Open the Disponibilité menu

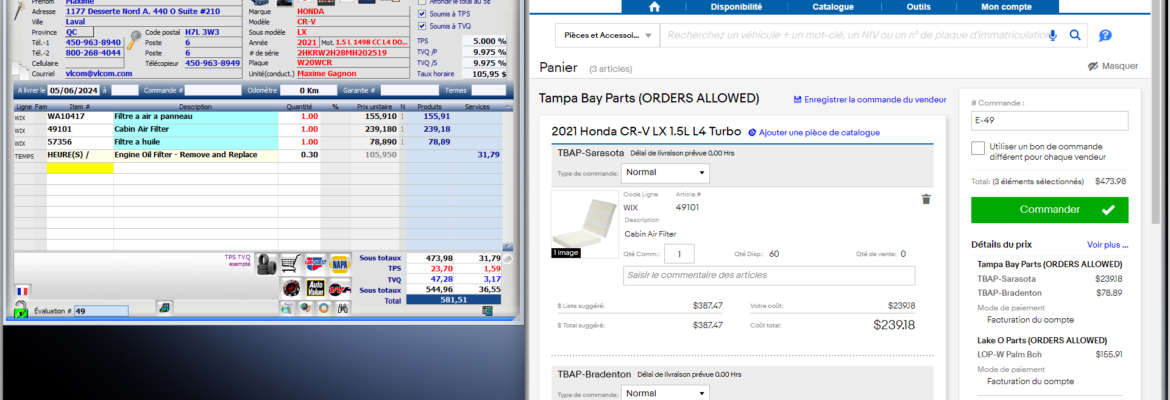pos(736,7)
